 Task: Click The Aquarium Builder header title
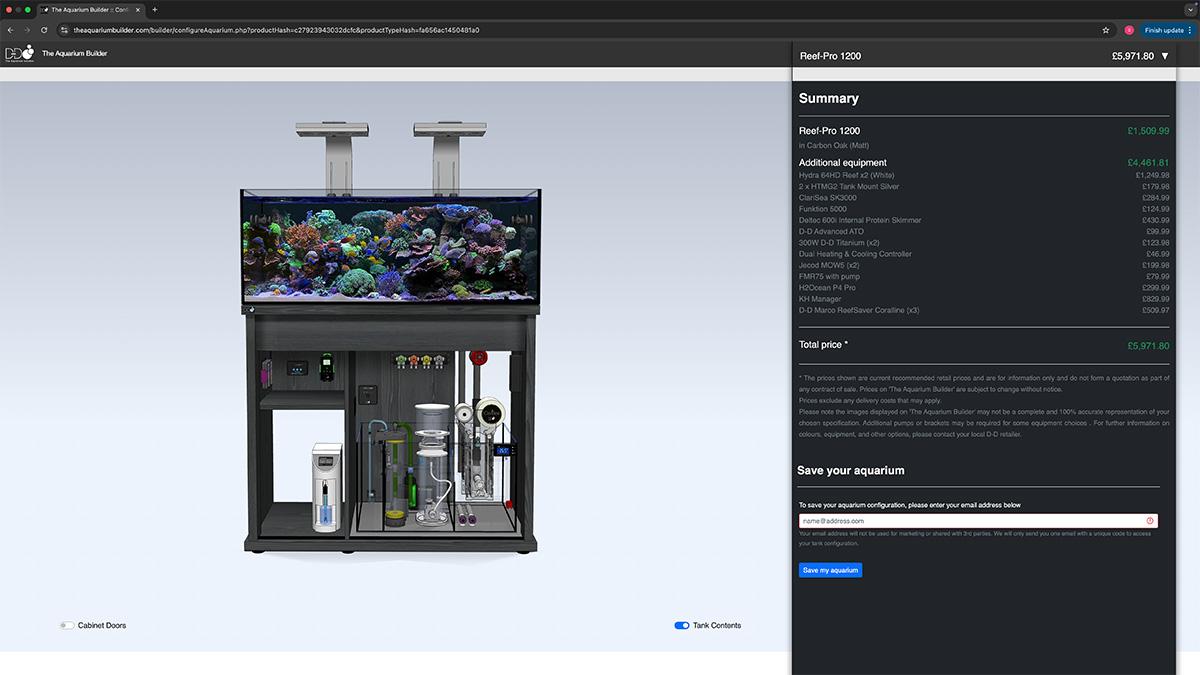pos(74,53)
